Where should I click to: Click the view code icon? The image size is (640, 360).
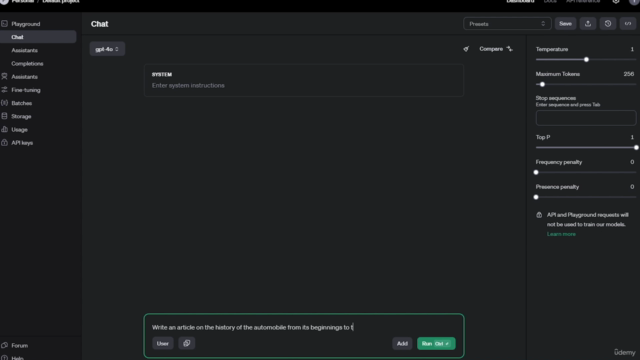[628, 24]
